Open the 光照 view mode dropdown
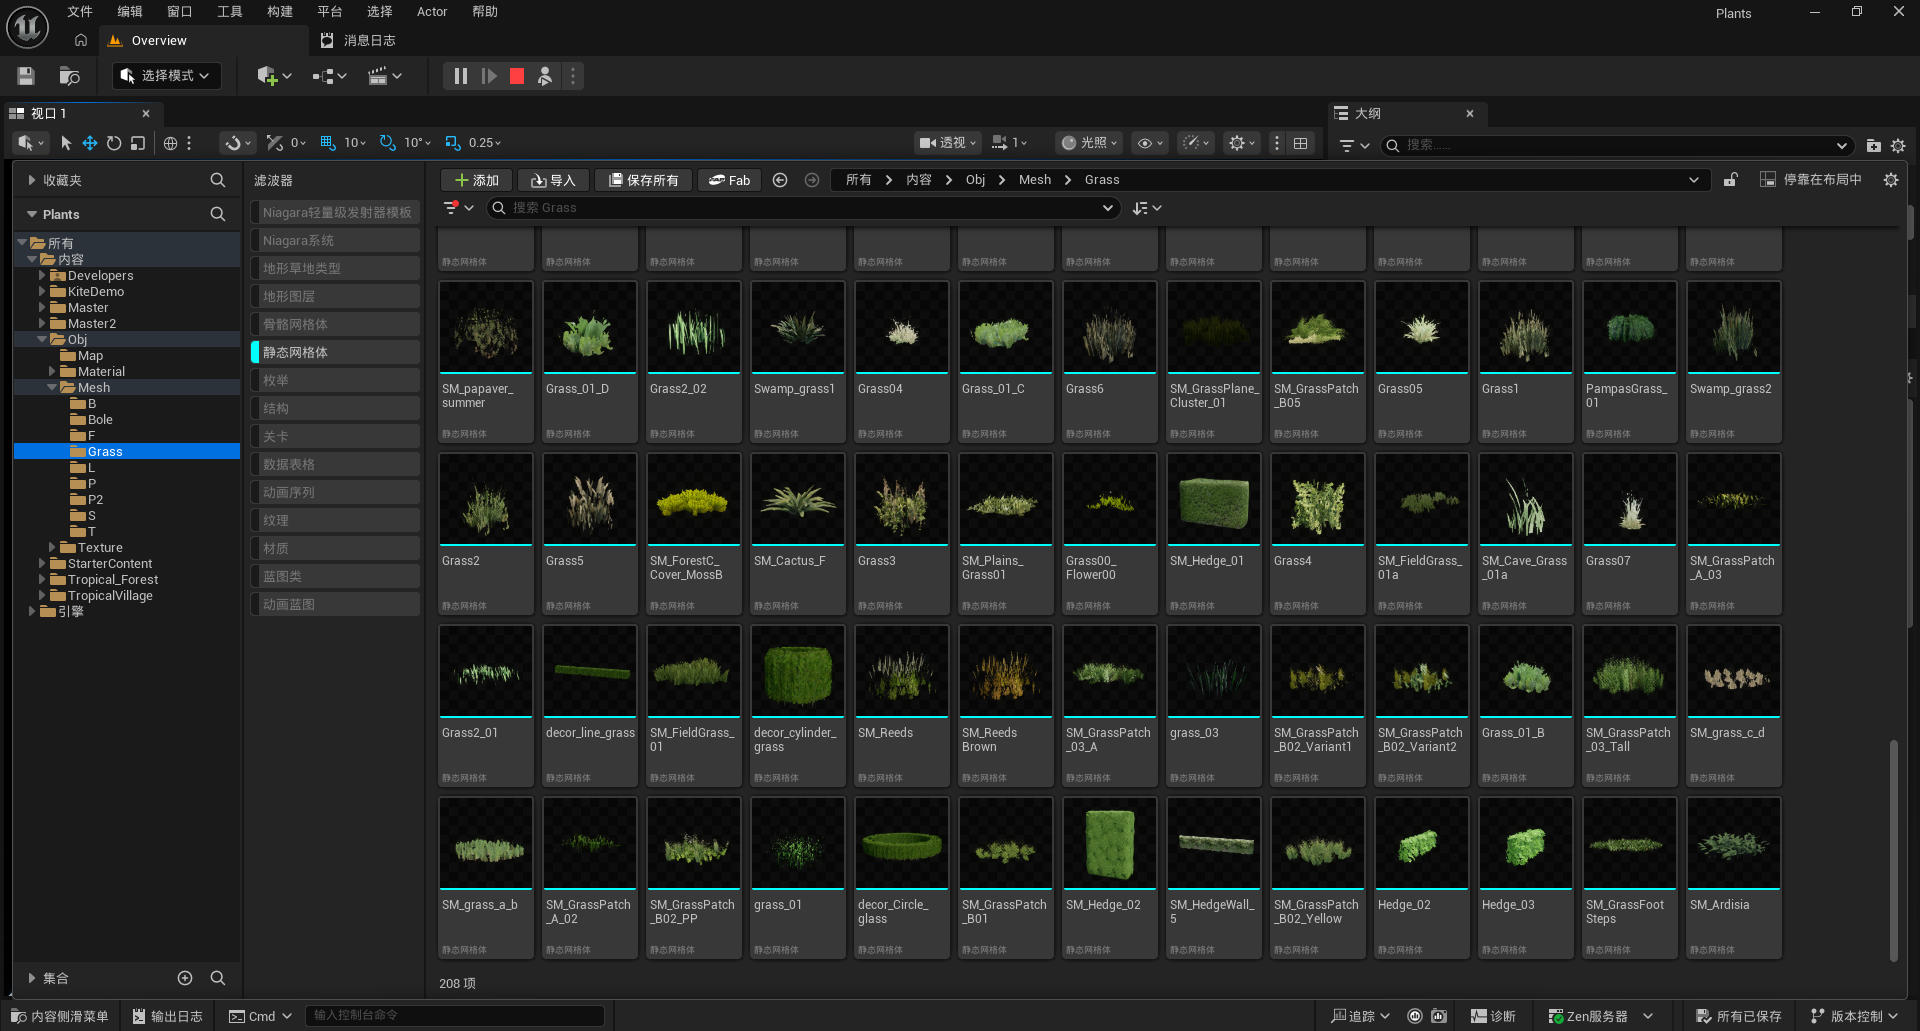This screenshot has width=1920, height=1031. click(1090, 143)
